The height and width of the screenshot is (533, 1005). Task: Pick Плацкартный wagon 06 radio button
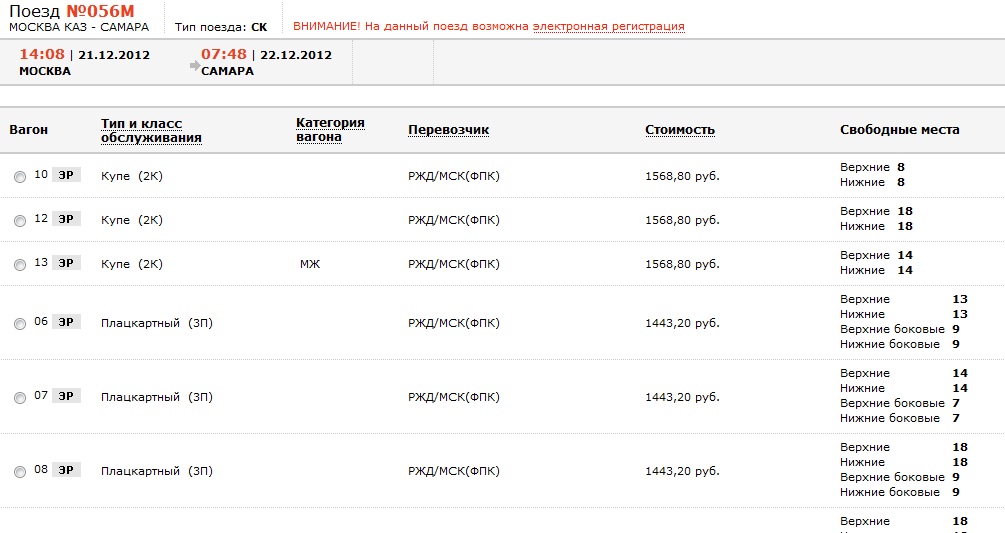coord(20,324)
